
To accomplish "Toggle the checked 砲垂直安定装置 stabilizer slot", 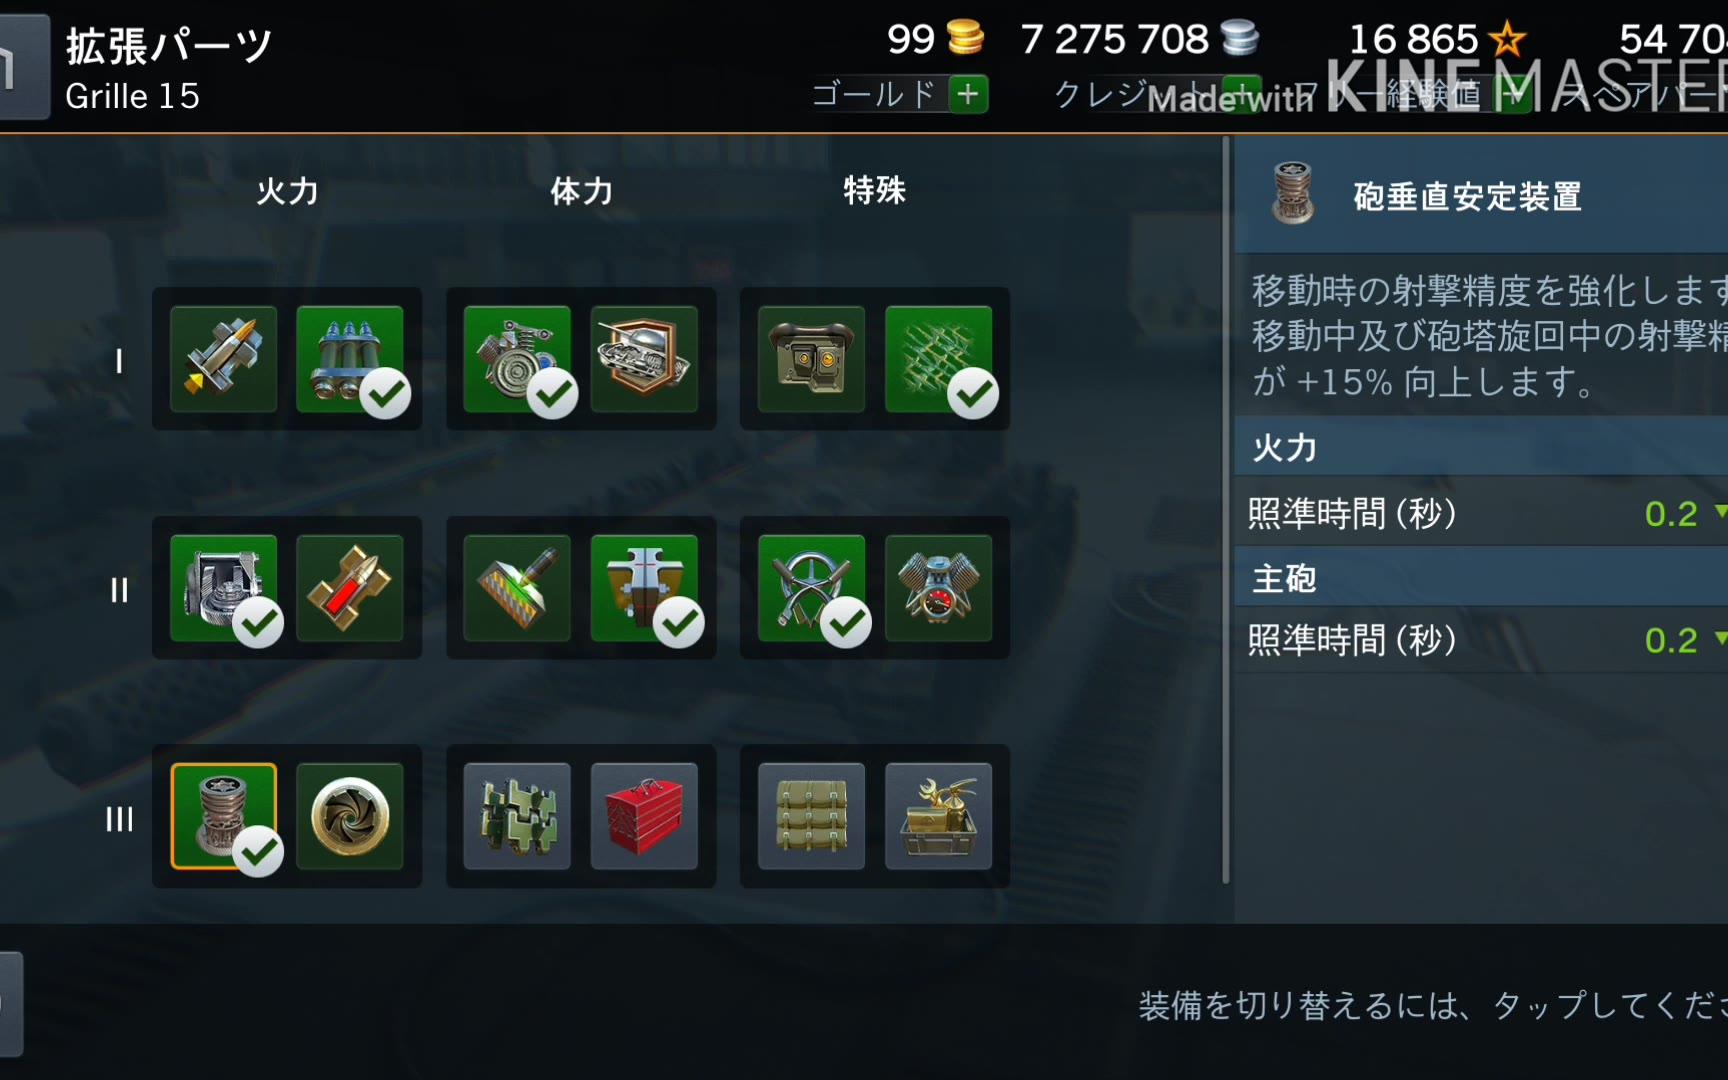I will tap(223, 816).
